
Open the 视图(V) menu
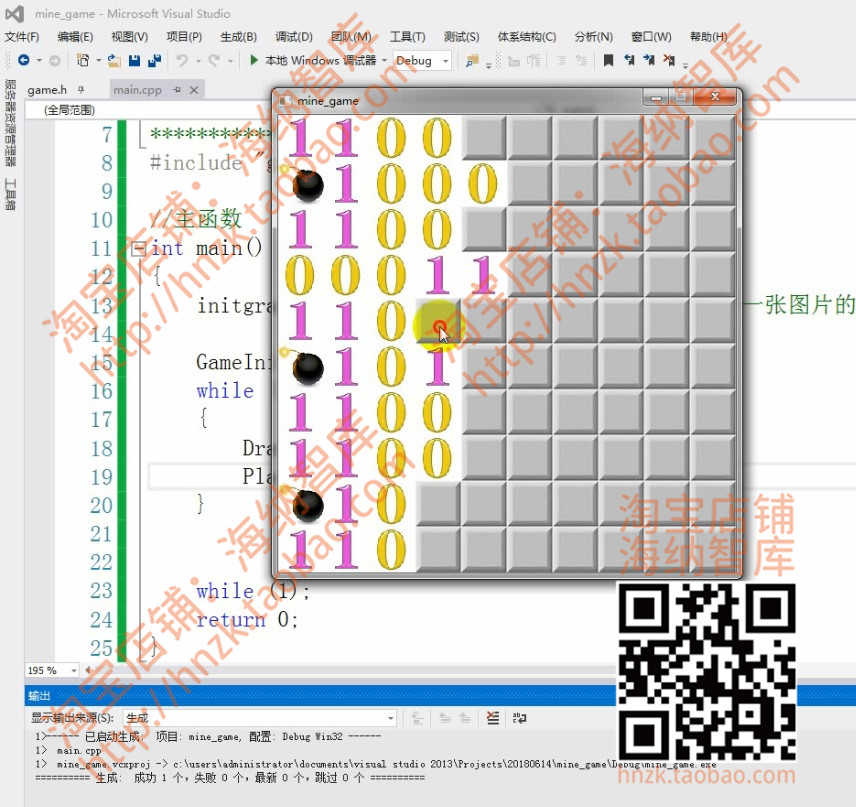129,37
